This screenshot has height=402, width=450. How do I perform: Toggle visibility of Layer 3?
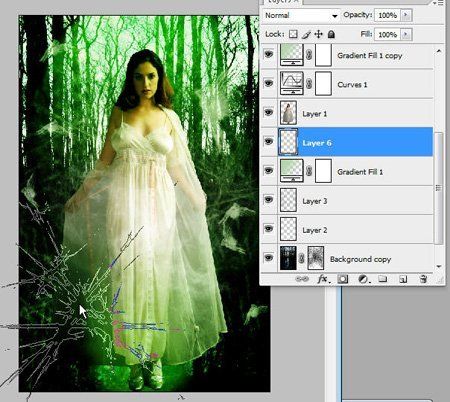(269, 199)
